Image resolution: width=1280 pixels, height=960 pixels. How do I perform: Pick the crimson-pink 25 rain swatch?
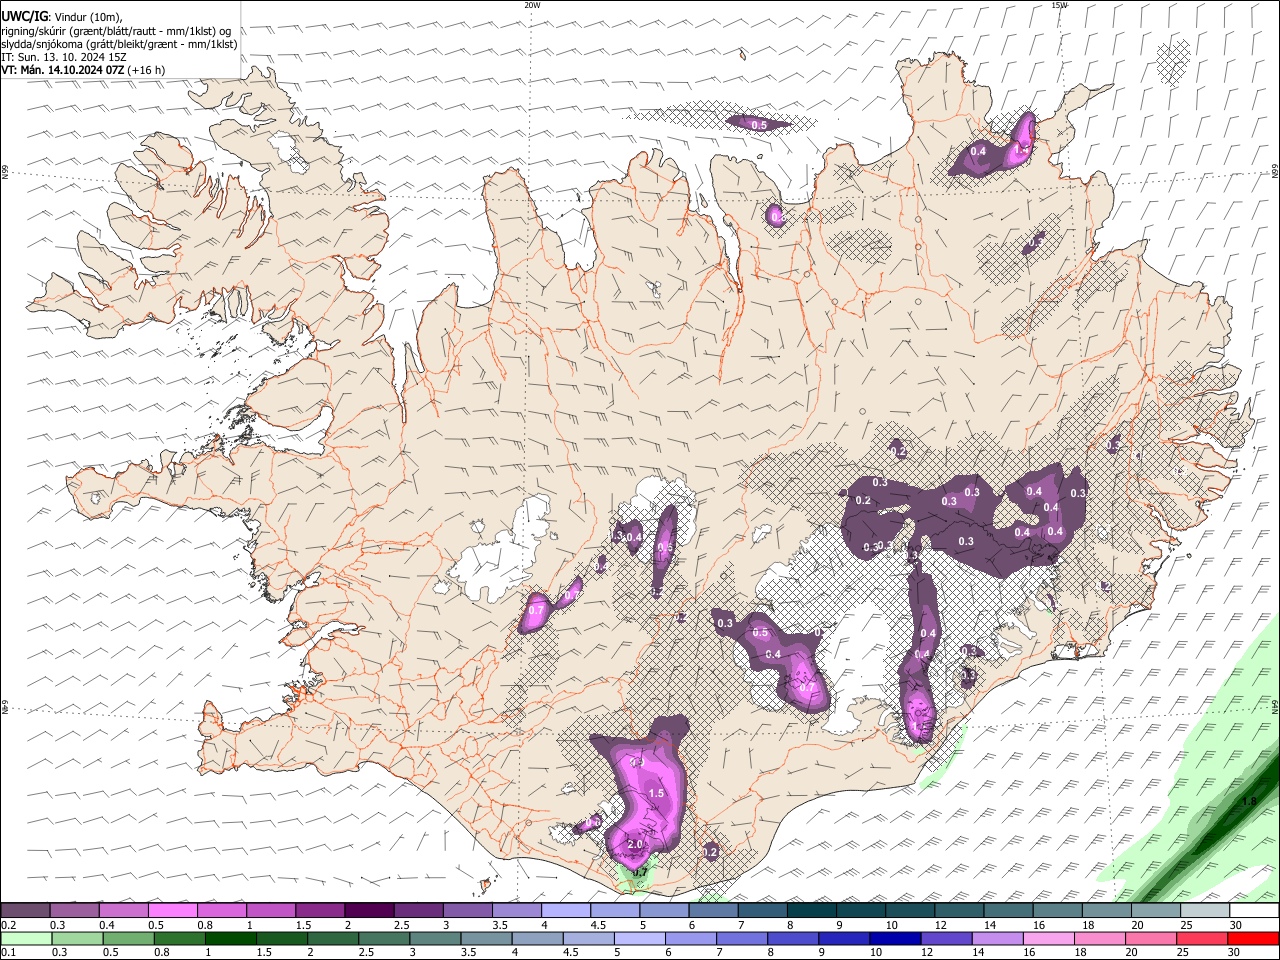[x=1201, y=938]
